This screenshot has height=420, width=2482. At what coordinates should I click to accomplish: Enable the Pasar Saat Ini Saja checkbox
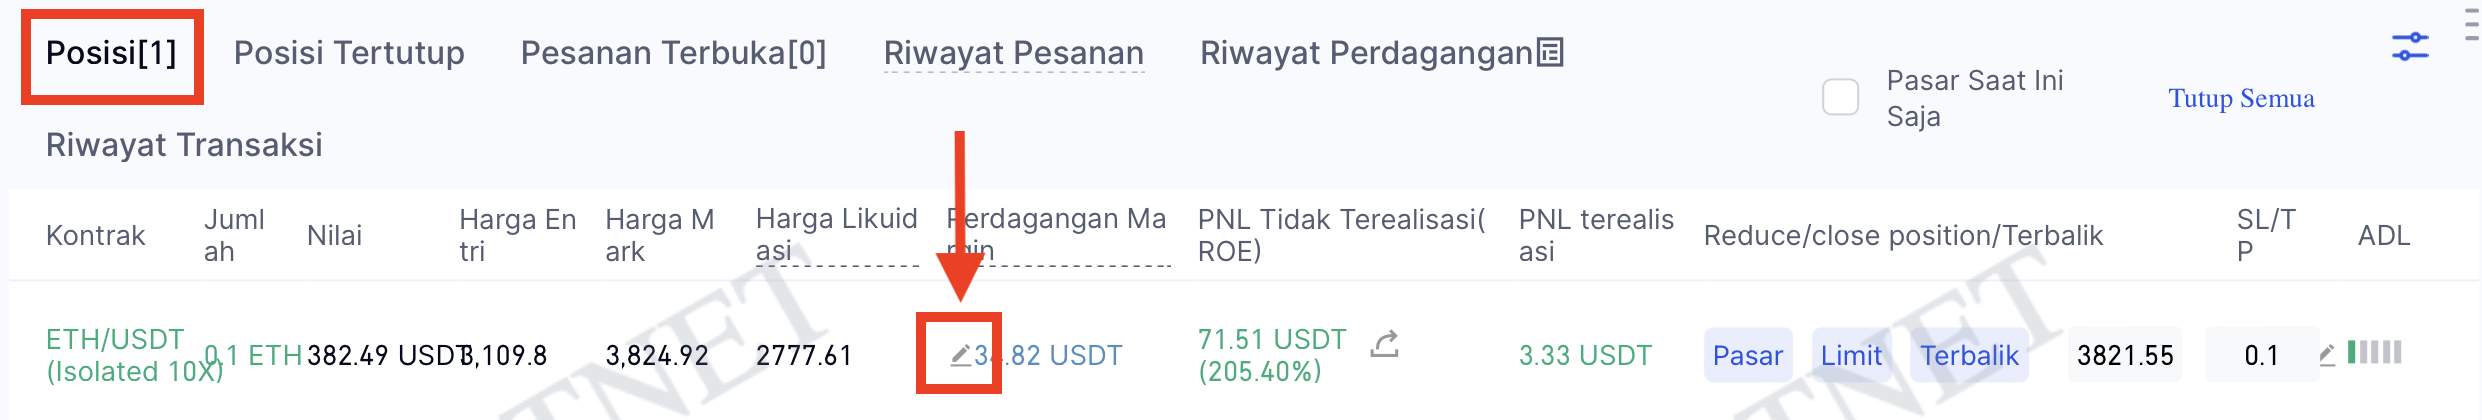(1840, 98)
